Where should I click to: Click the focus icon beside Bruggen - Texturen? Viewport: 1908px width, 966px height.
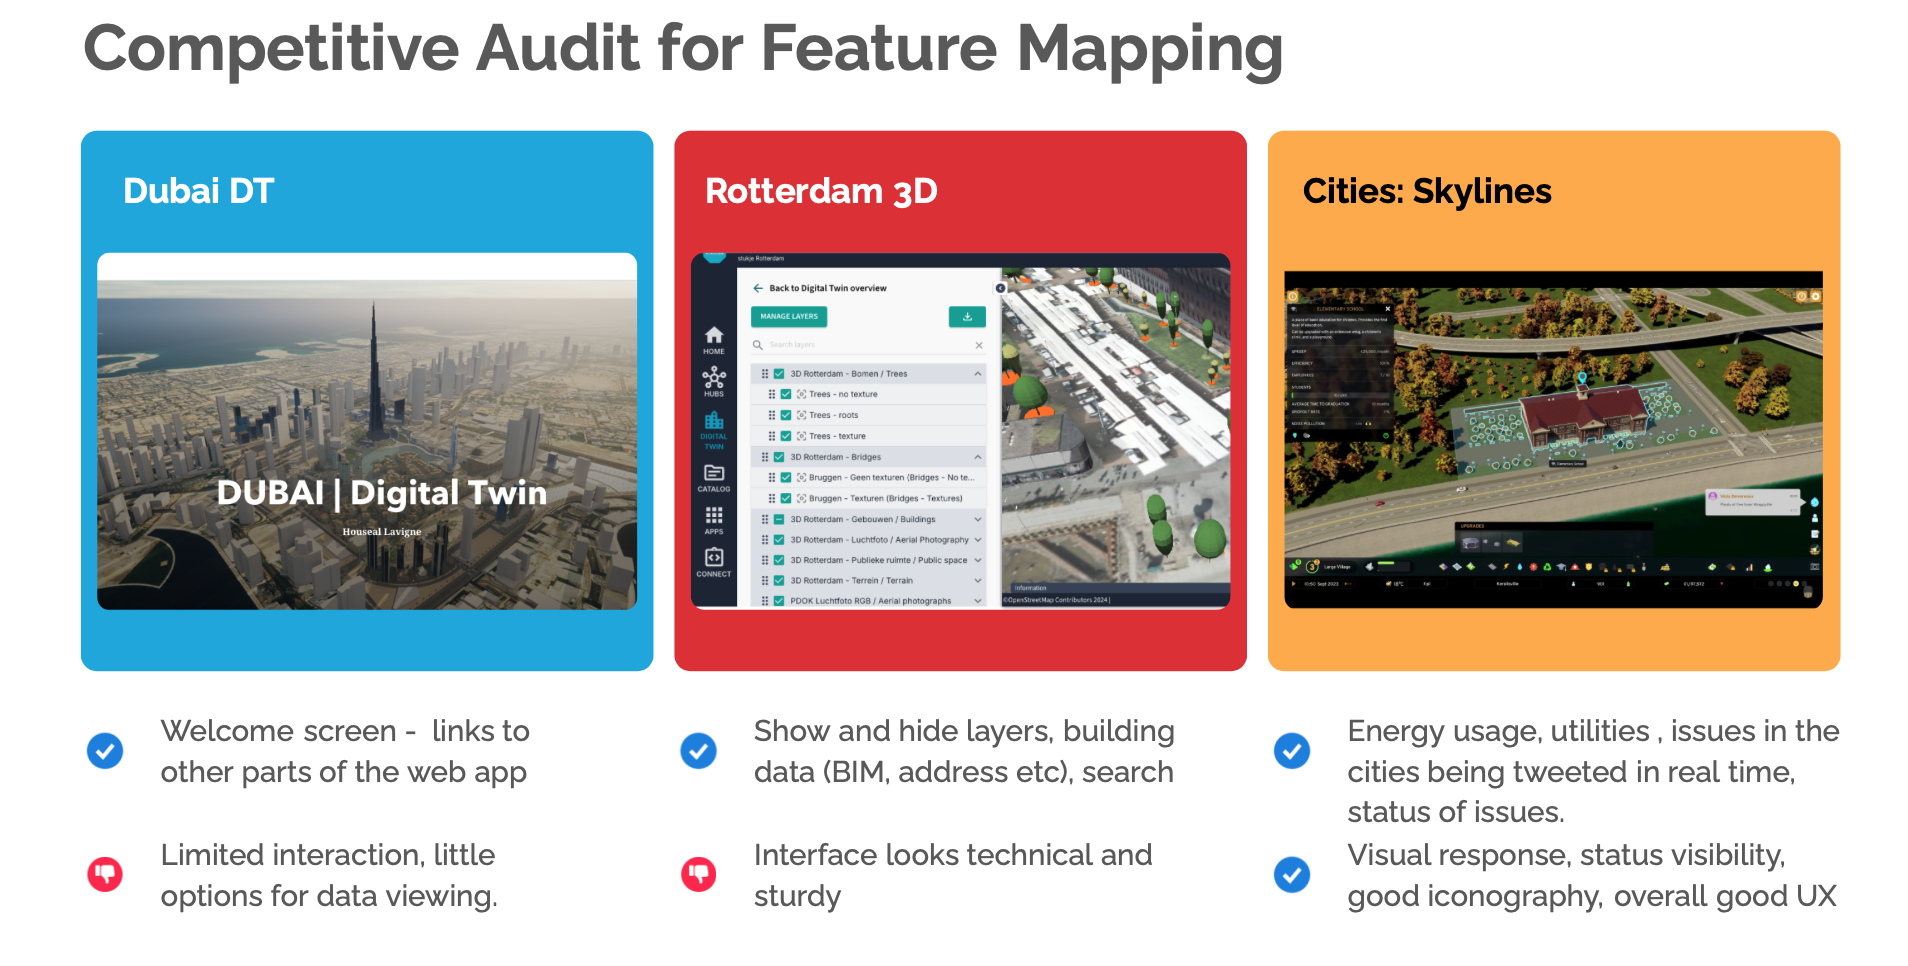pyautogui.click(x=801, y=498)
